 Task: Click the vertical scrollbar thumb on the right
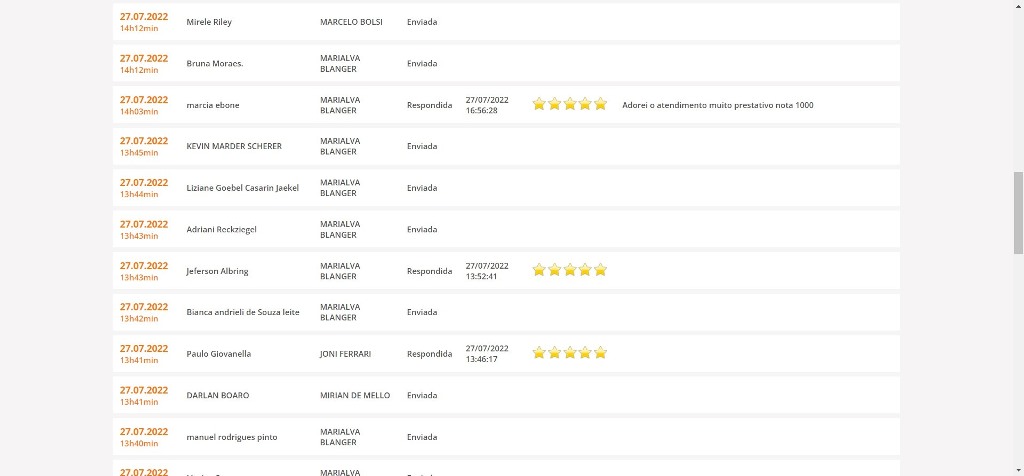coord(1018,212)
